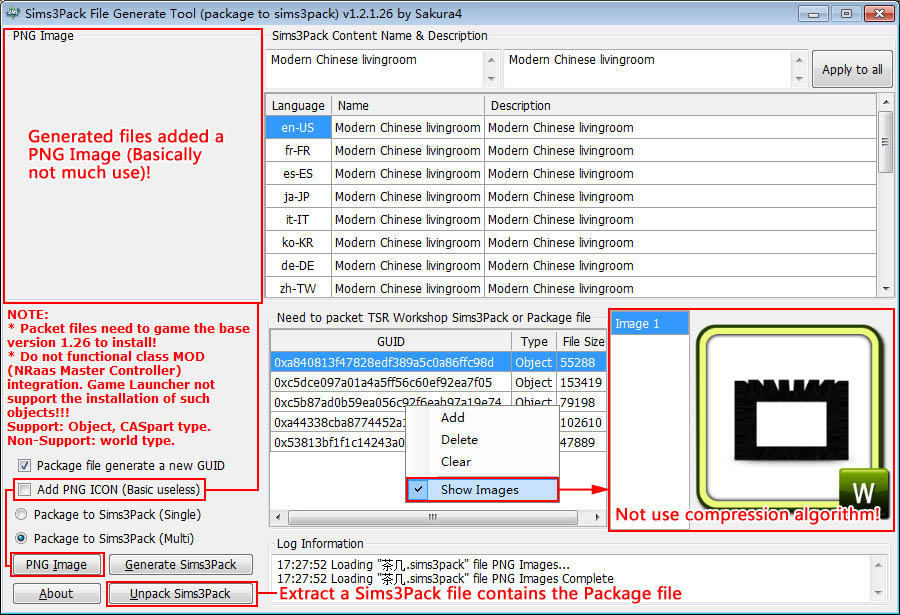Click the Type column header
This screenshot has height=615, width=900.
pos(534,342)
